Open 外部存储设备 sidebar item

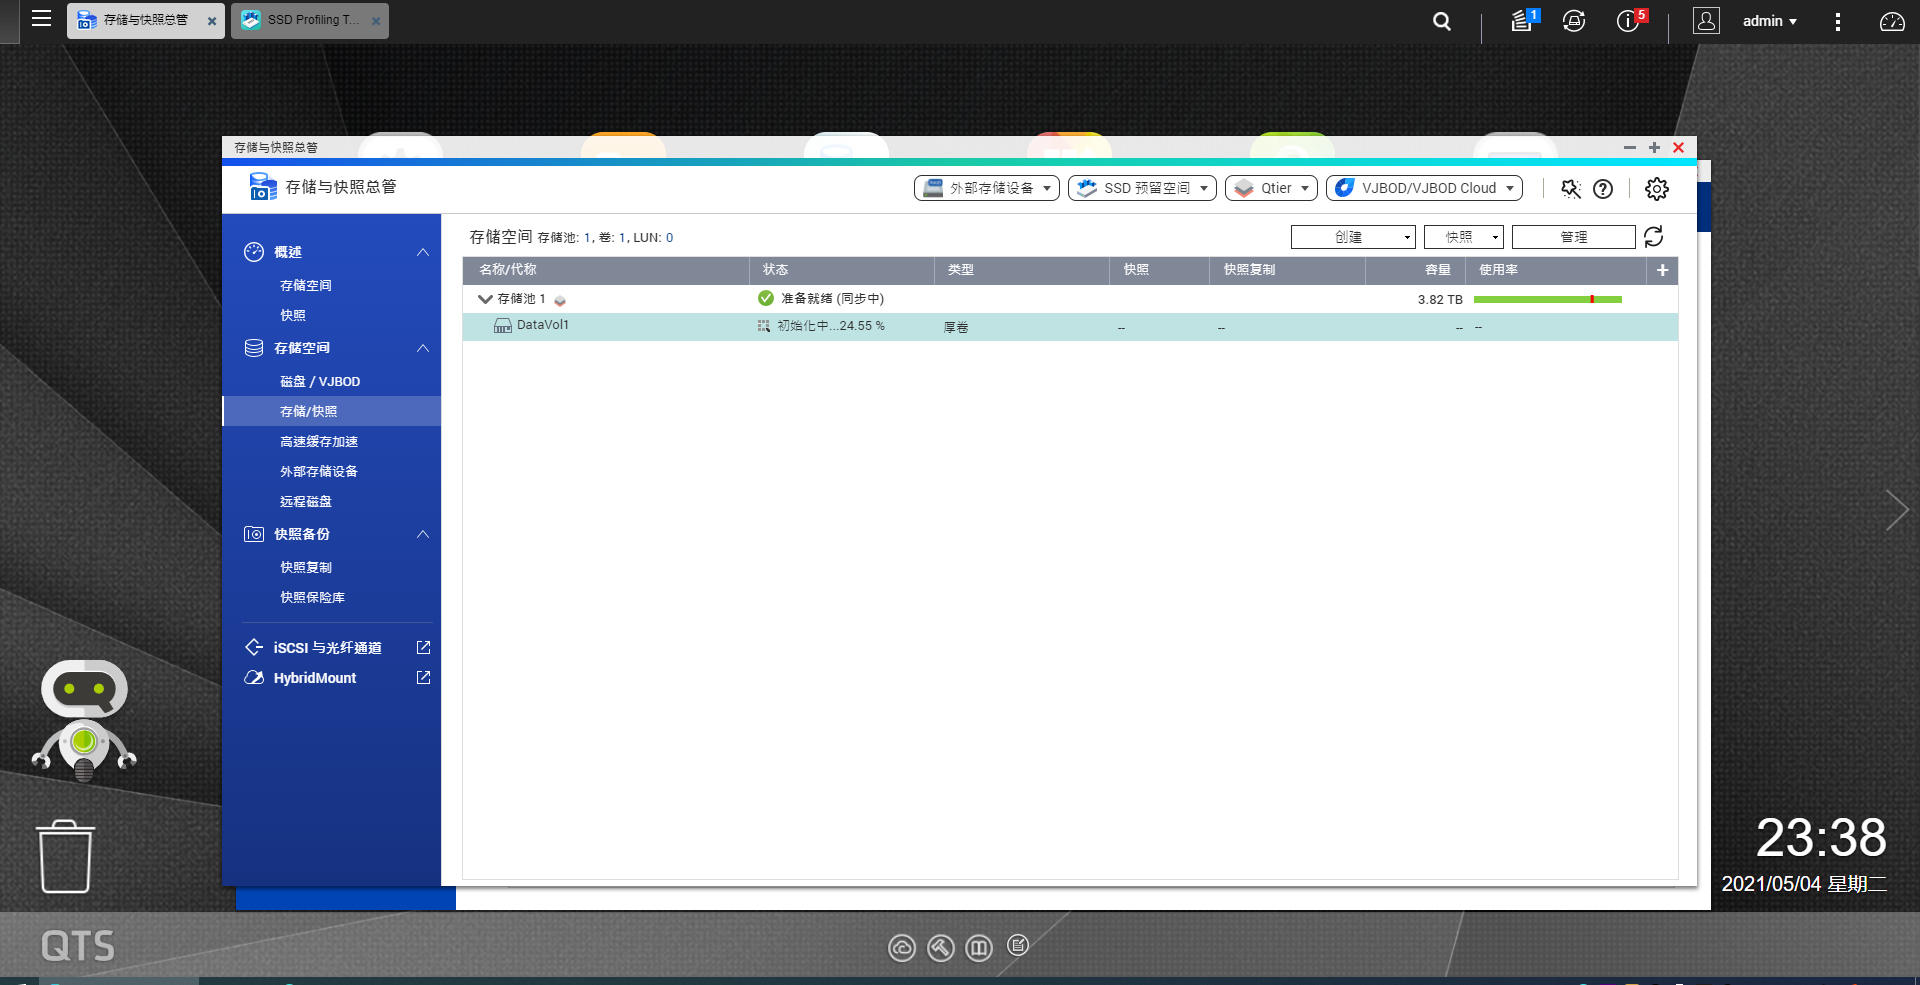coord(319,472)
